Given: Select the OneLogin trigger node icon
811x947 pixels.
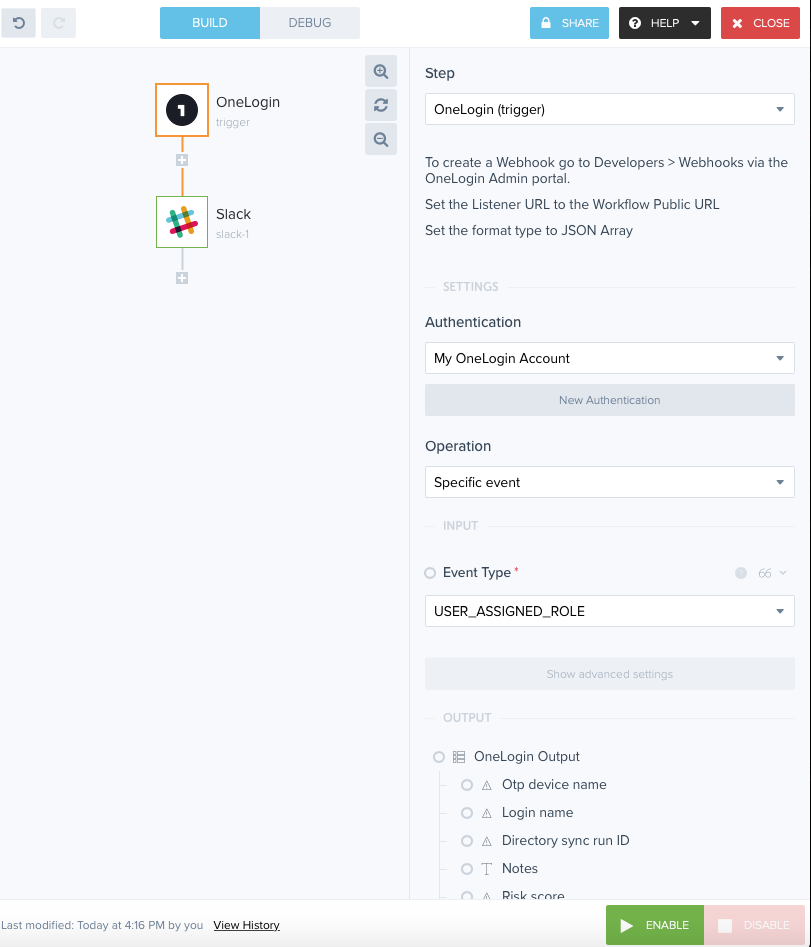Looking at the screenshot, I should pos(182,110).
